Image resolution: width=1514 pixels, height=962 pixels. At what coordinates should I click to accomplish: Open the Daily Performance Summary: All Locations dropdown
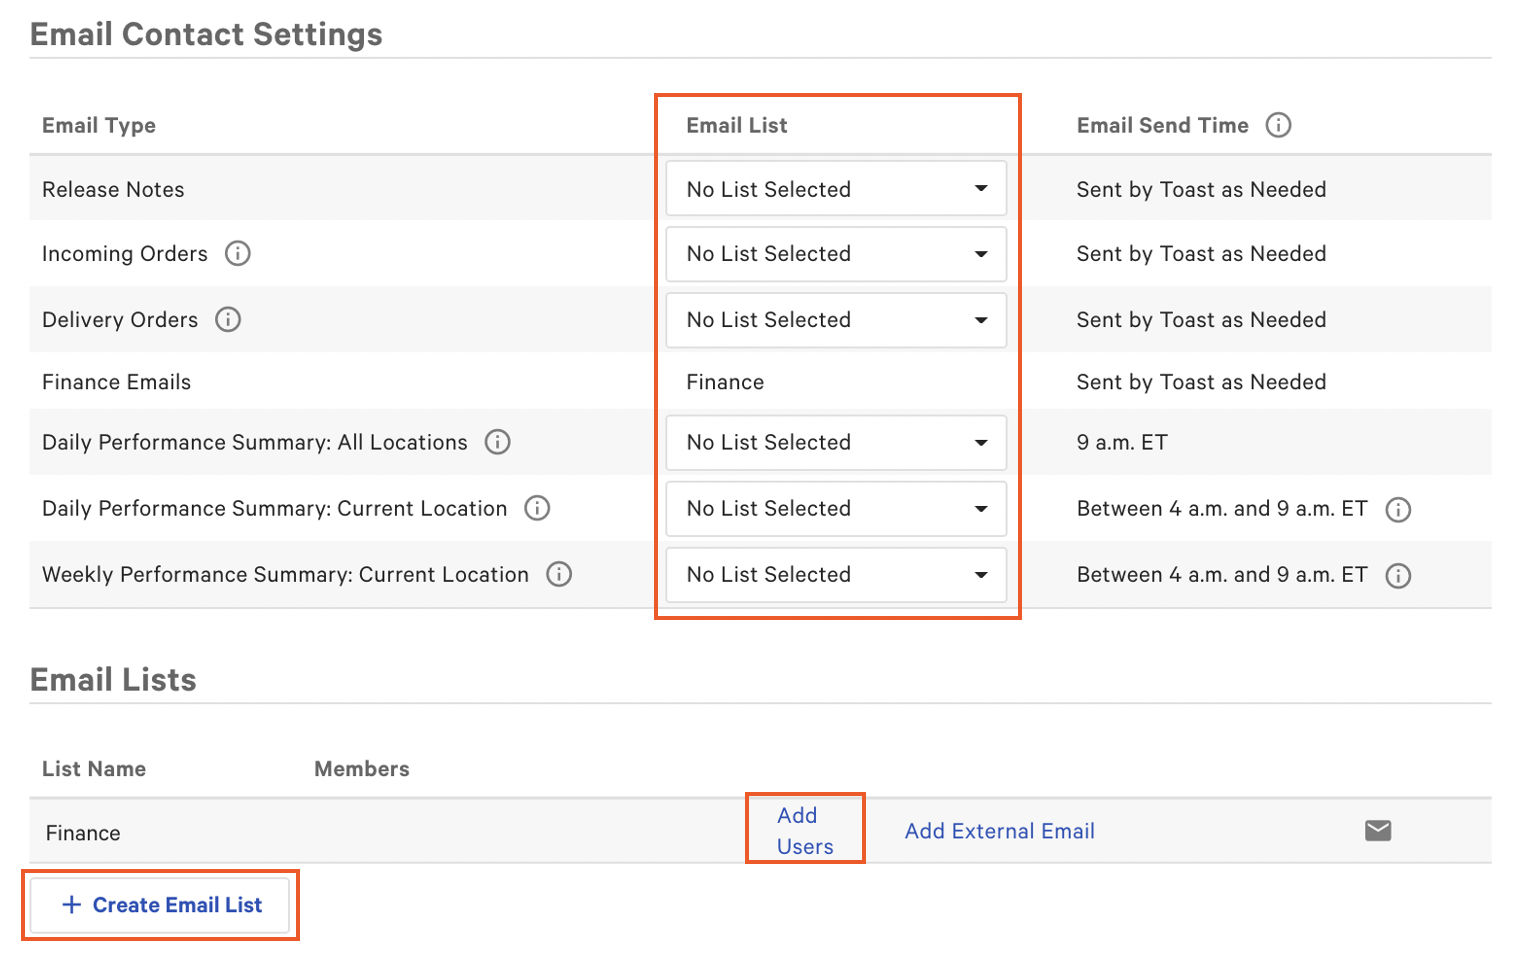point(836,442)
